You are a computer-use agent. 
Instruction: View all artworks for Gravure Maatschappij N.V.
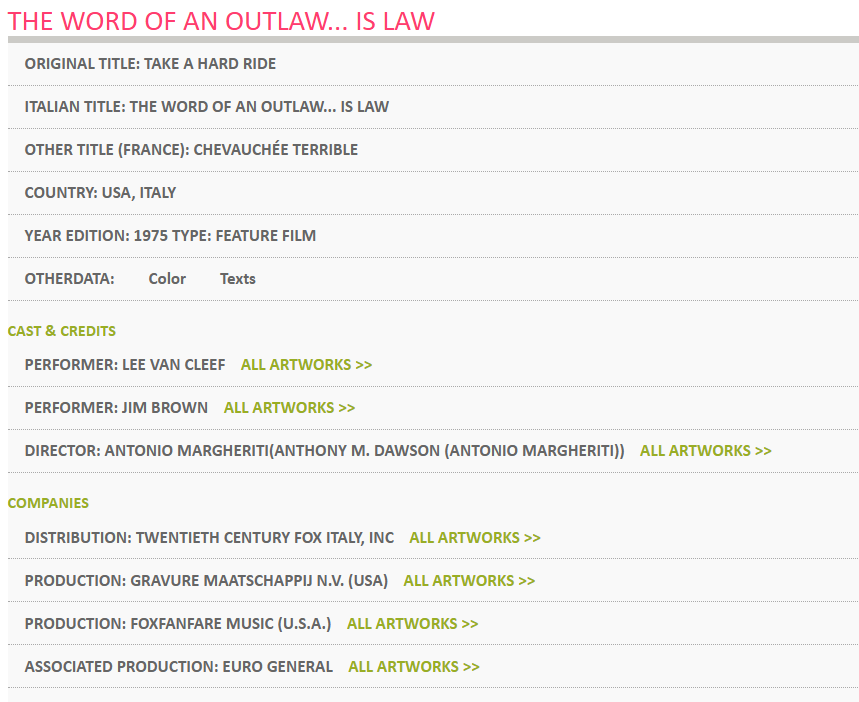469,581
